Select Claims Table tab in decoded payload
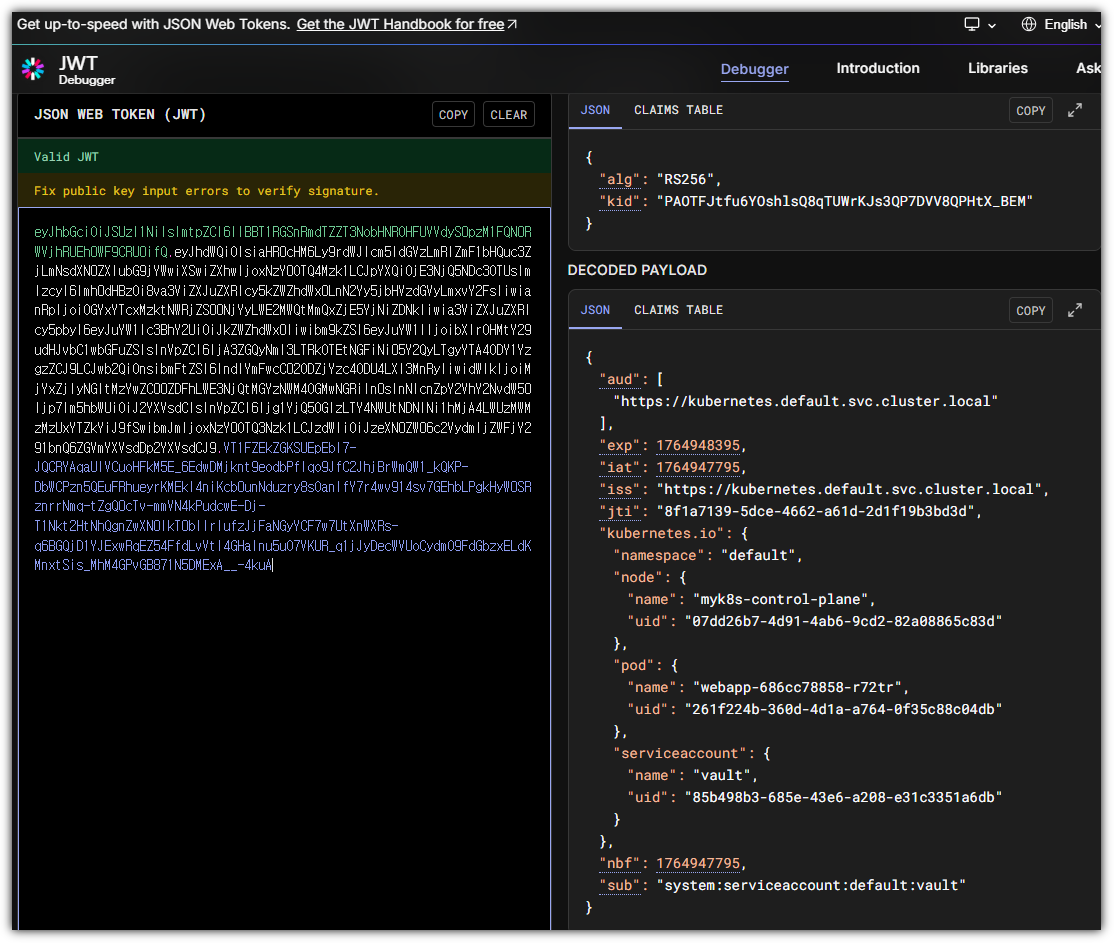Image resolution: width=1114 pixels, height=943 pixels. [678, 310]
